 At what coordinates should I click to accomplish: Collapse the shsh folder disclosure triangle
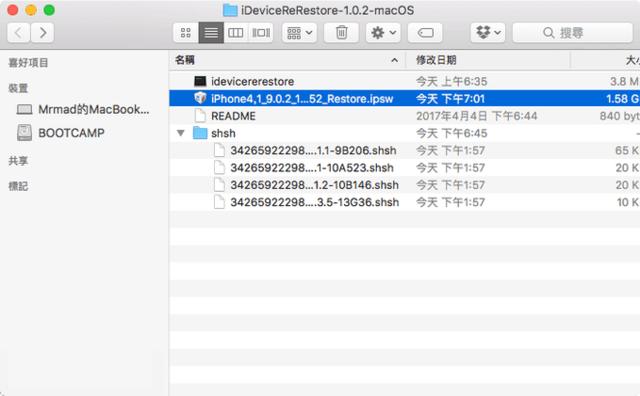tap(181, 133)
